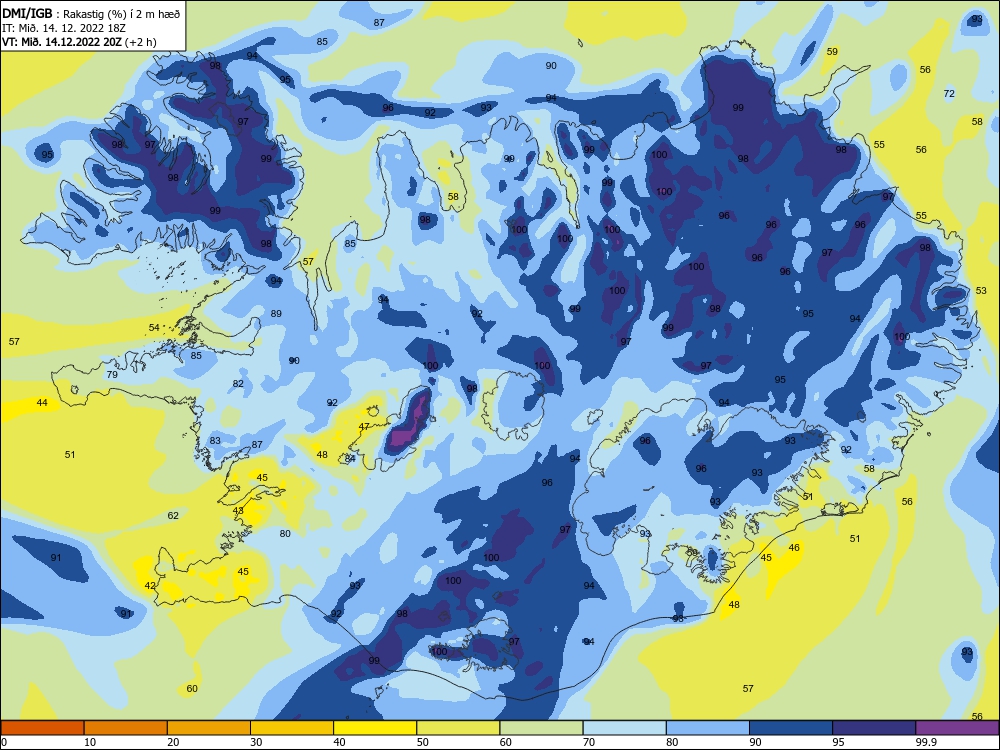Image resolution: width=1000 pixels, height=750 pixels.
Task: Select the 'IT: Mið. 14. 12. 2022 18Z' line
Action: click(x=66, y=28)
